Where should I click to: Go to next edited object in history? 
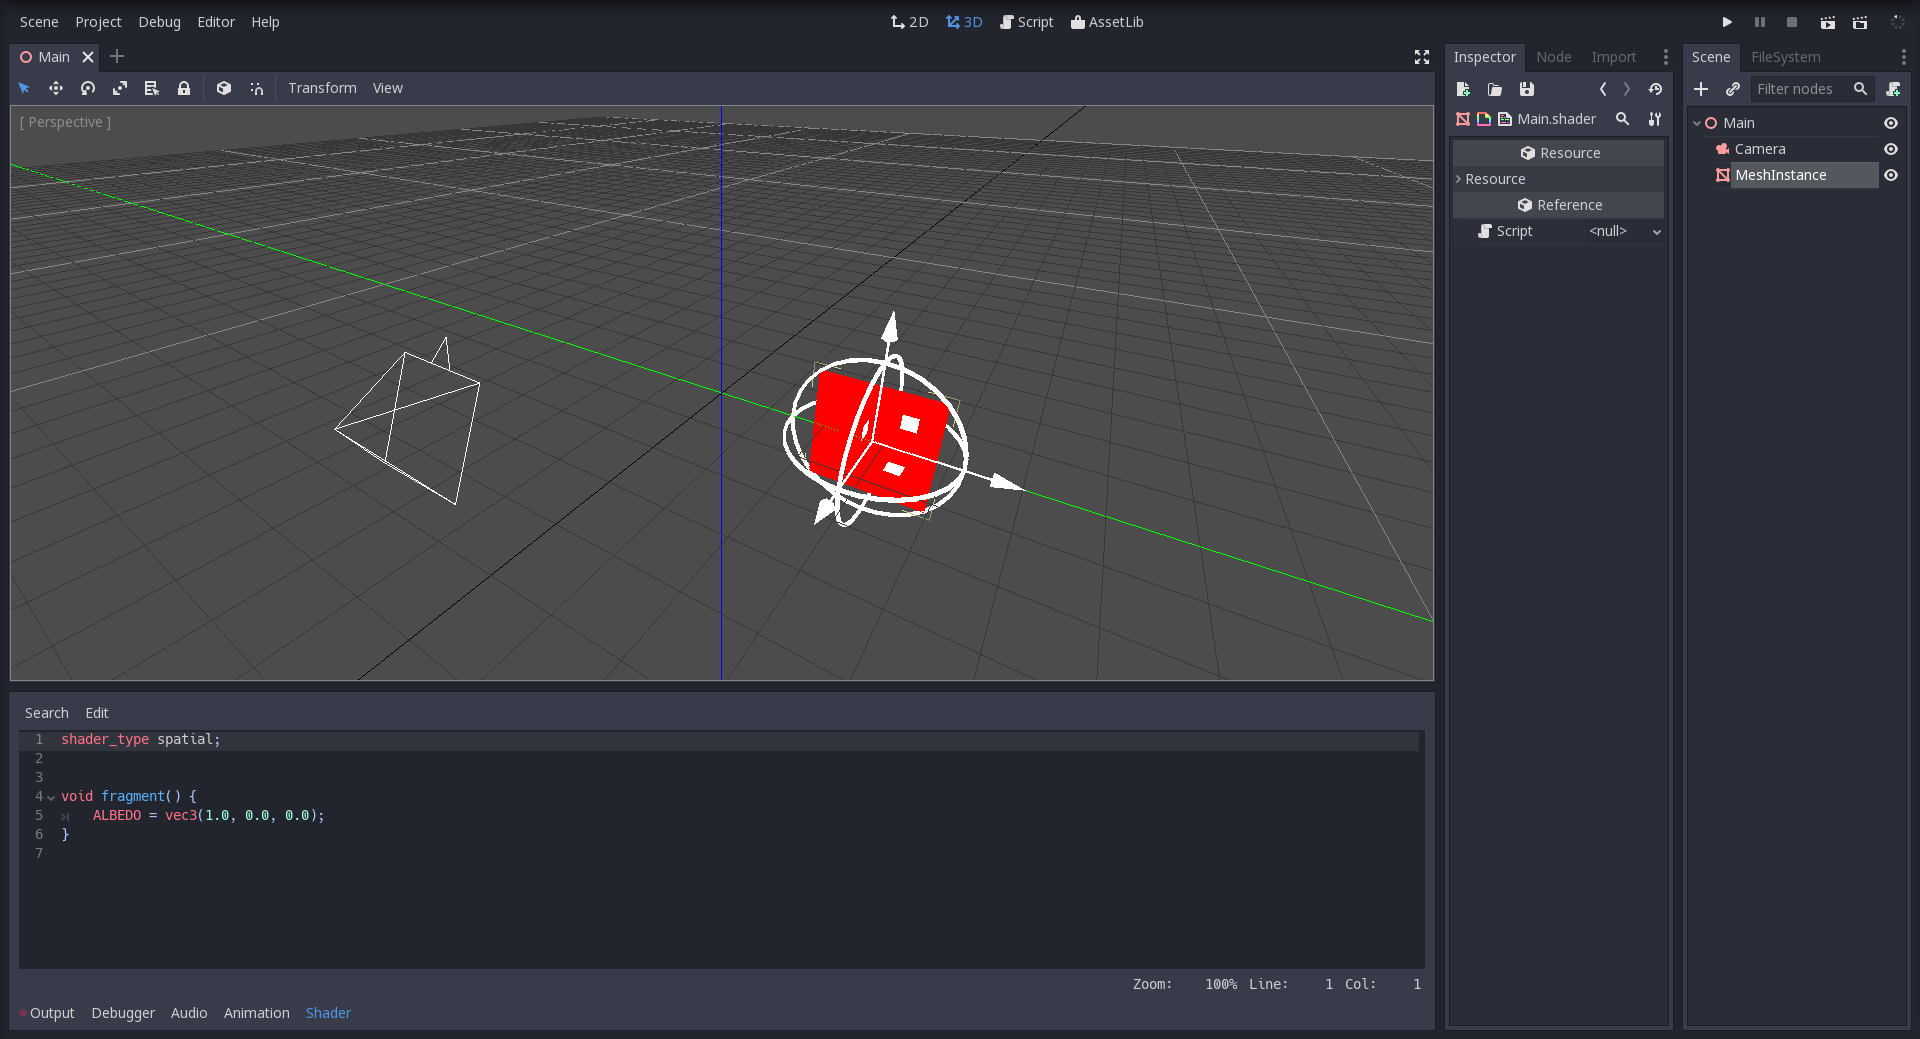coord(1627,89)
